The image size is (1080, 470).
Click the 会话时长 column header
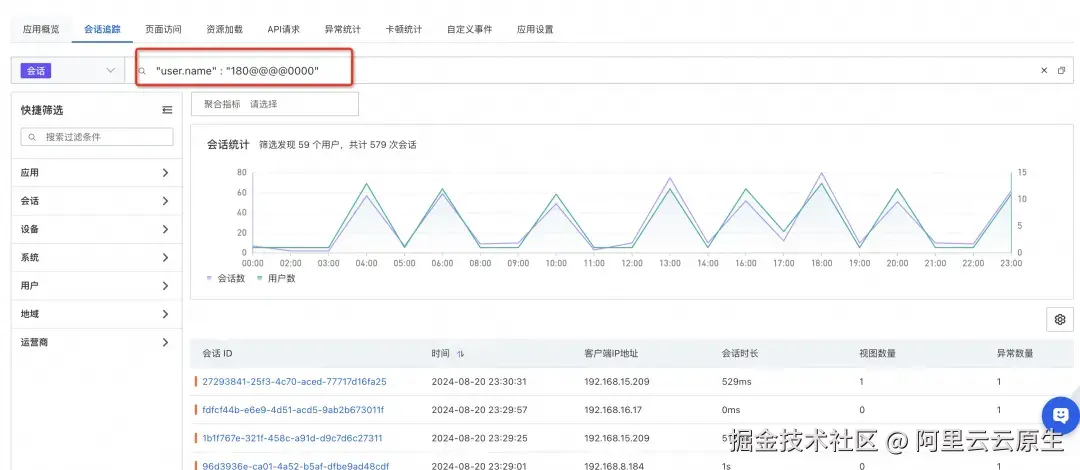(740, 354)
